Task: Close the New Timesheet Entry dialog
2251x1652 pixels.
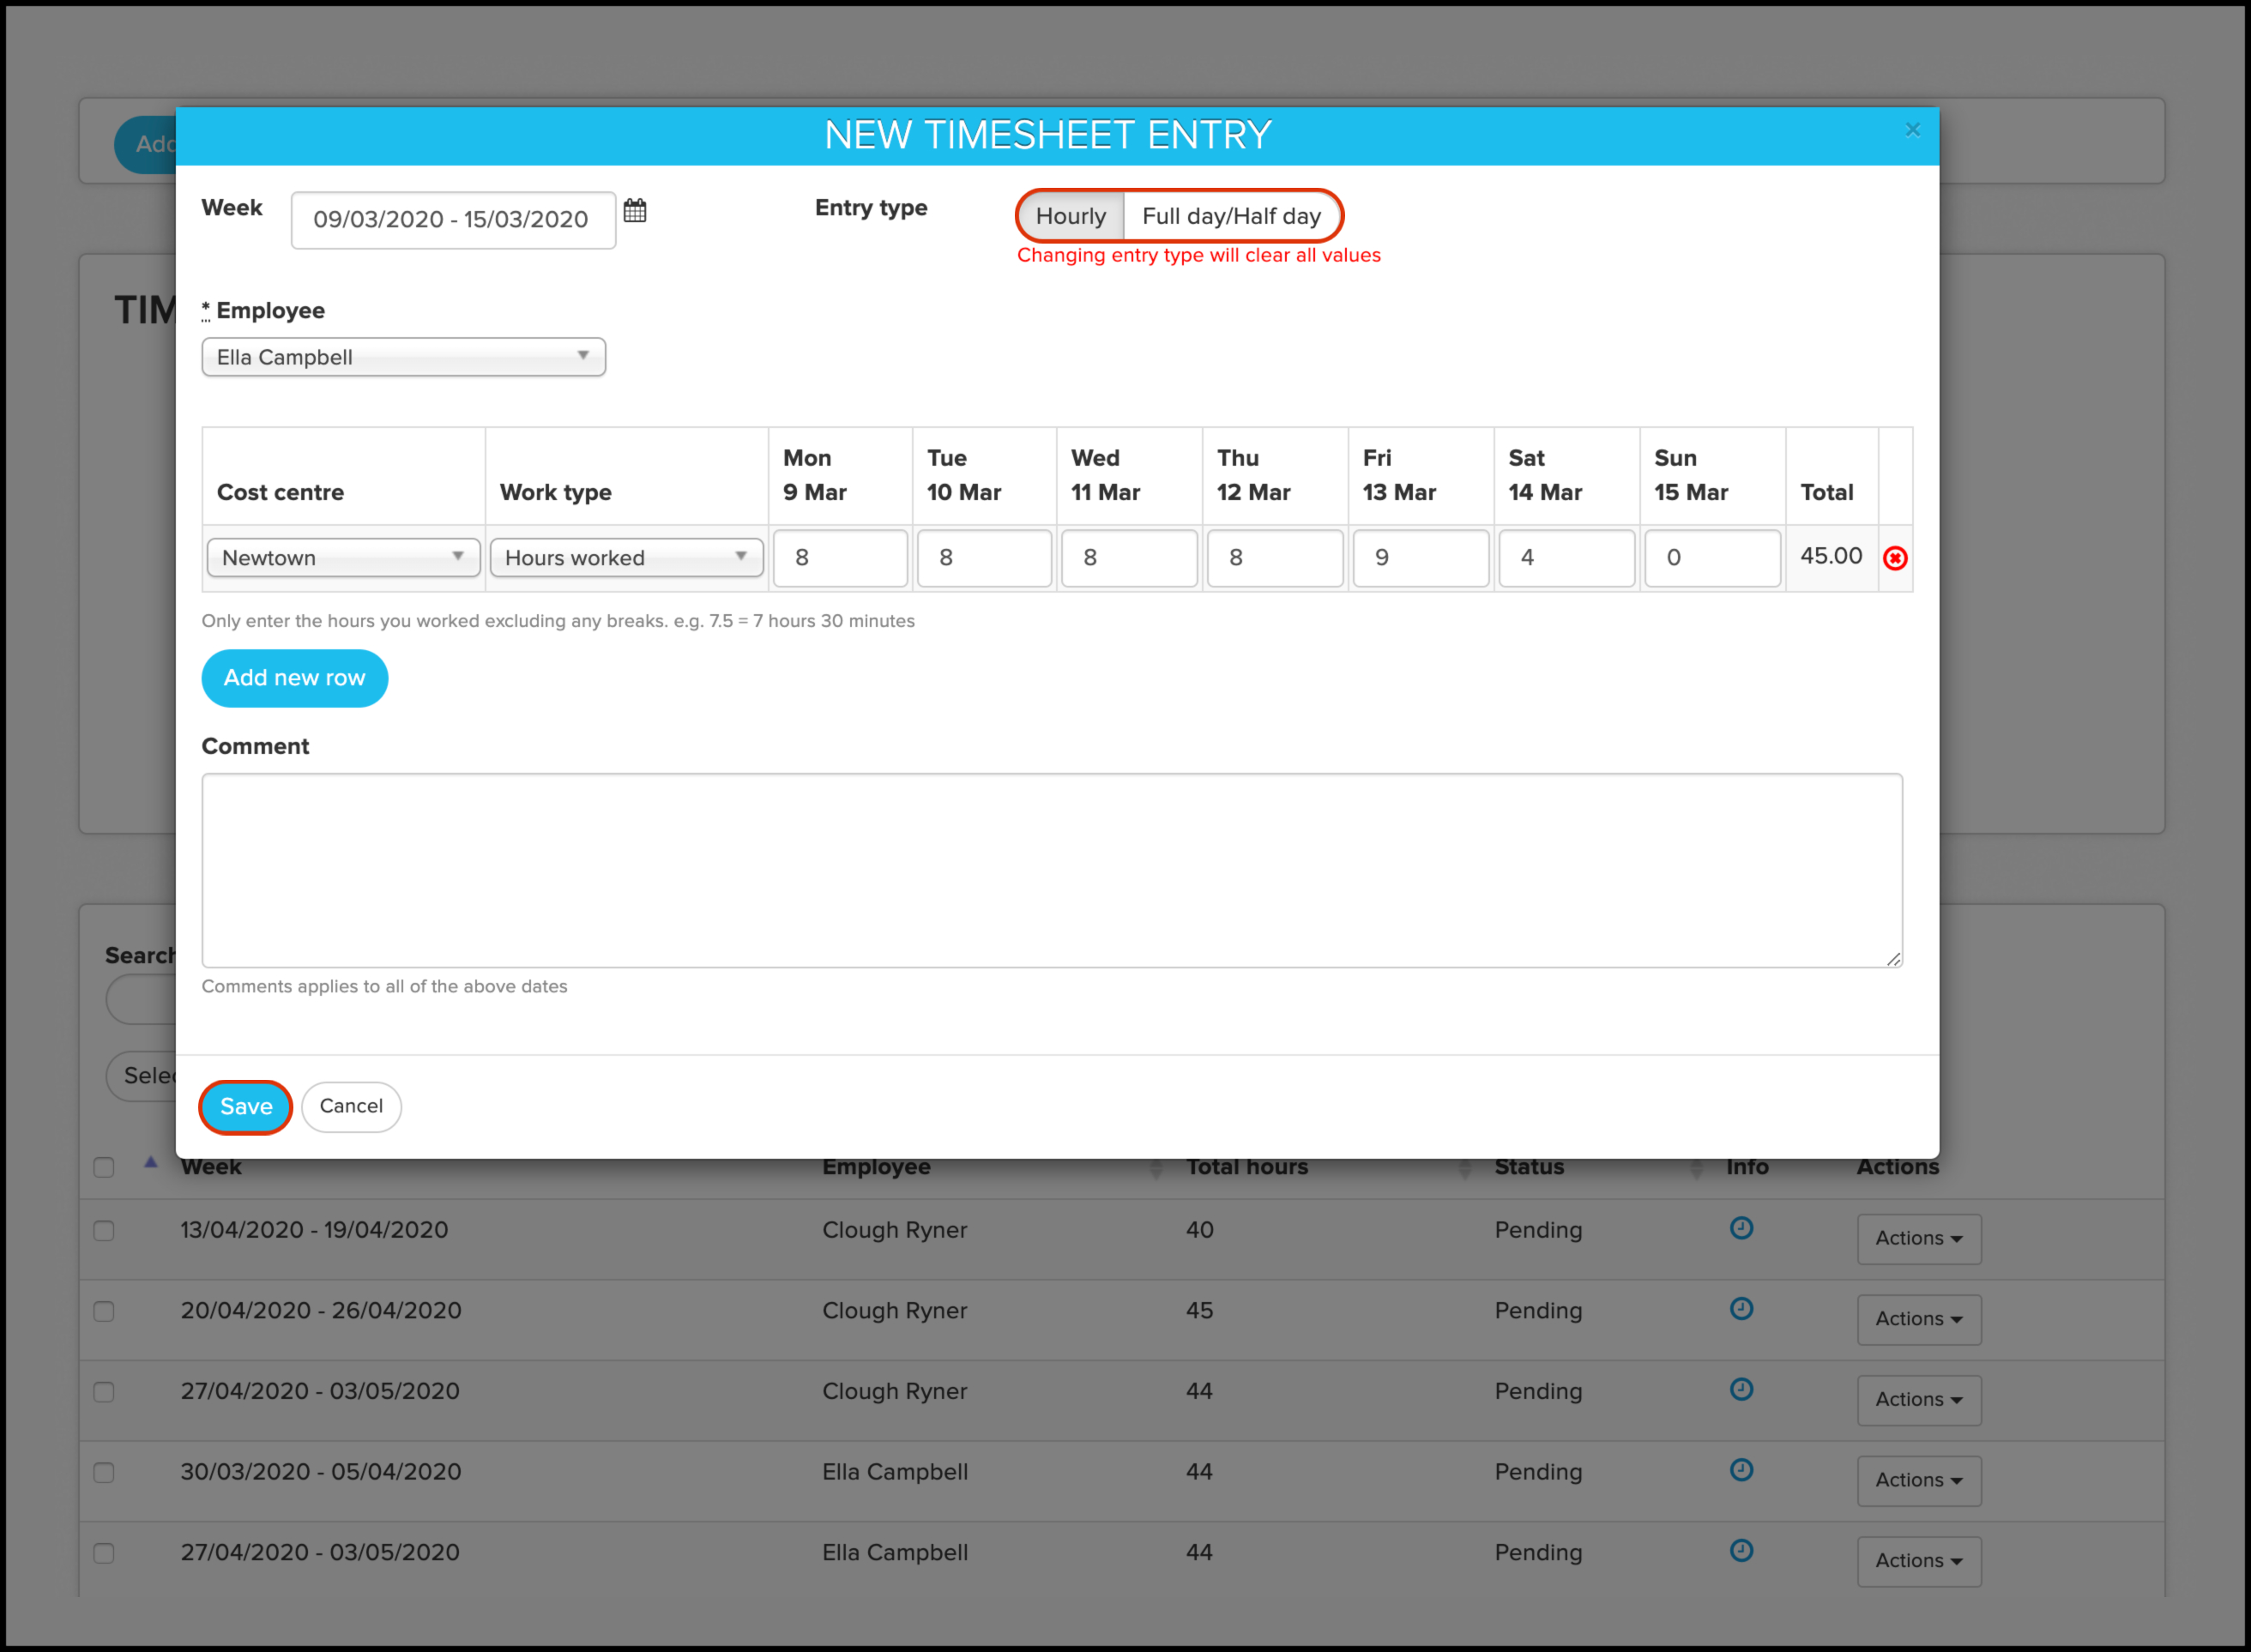Action: coord(1912,130)
